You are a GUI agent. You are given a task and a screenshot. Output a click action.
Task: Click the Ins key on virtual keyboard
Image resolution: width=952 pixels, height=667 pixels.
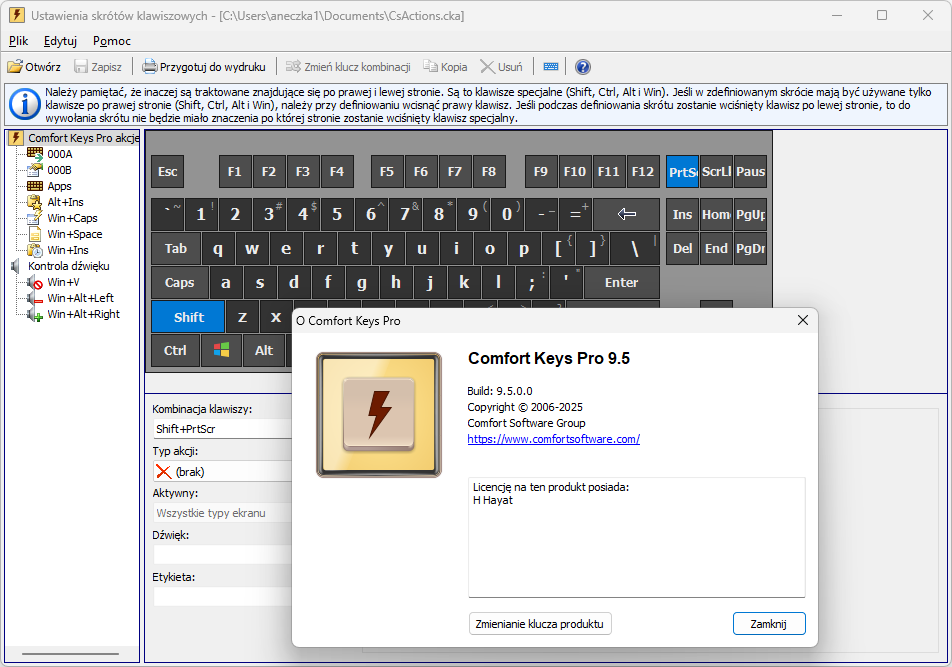(682, 214)
